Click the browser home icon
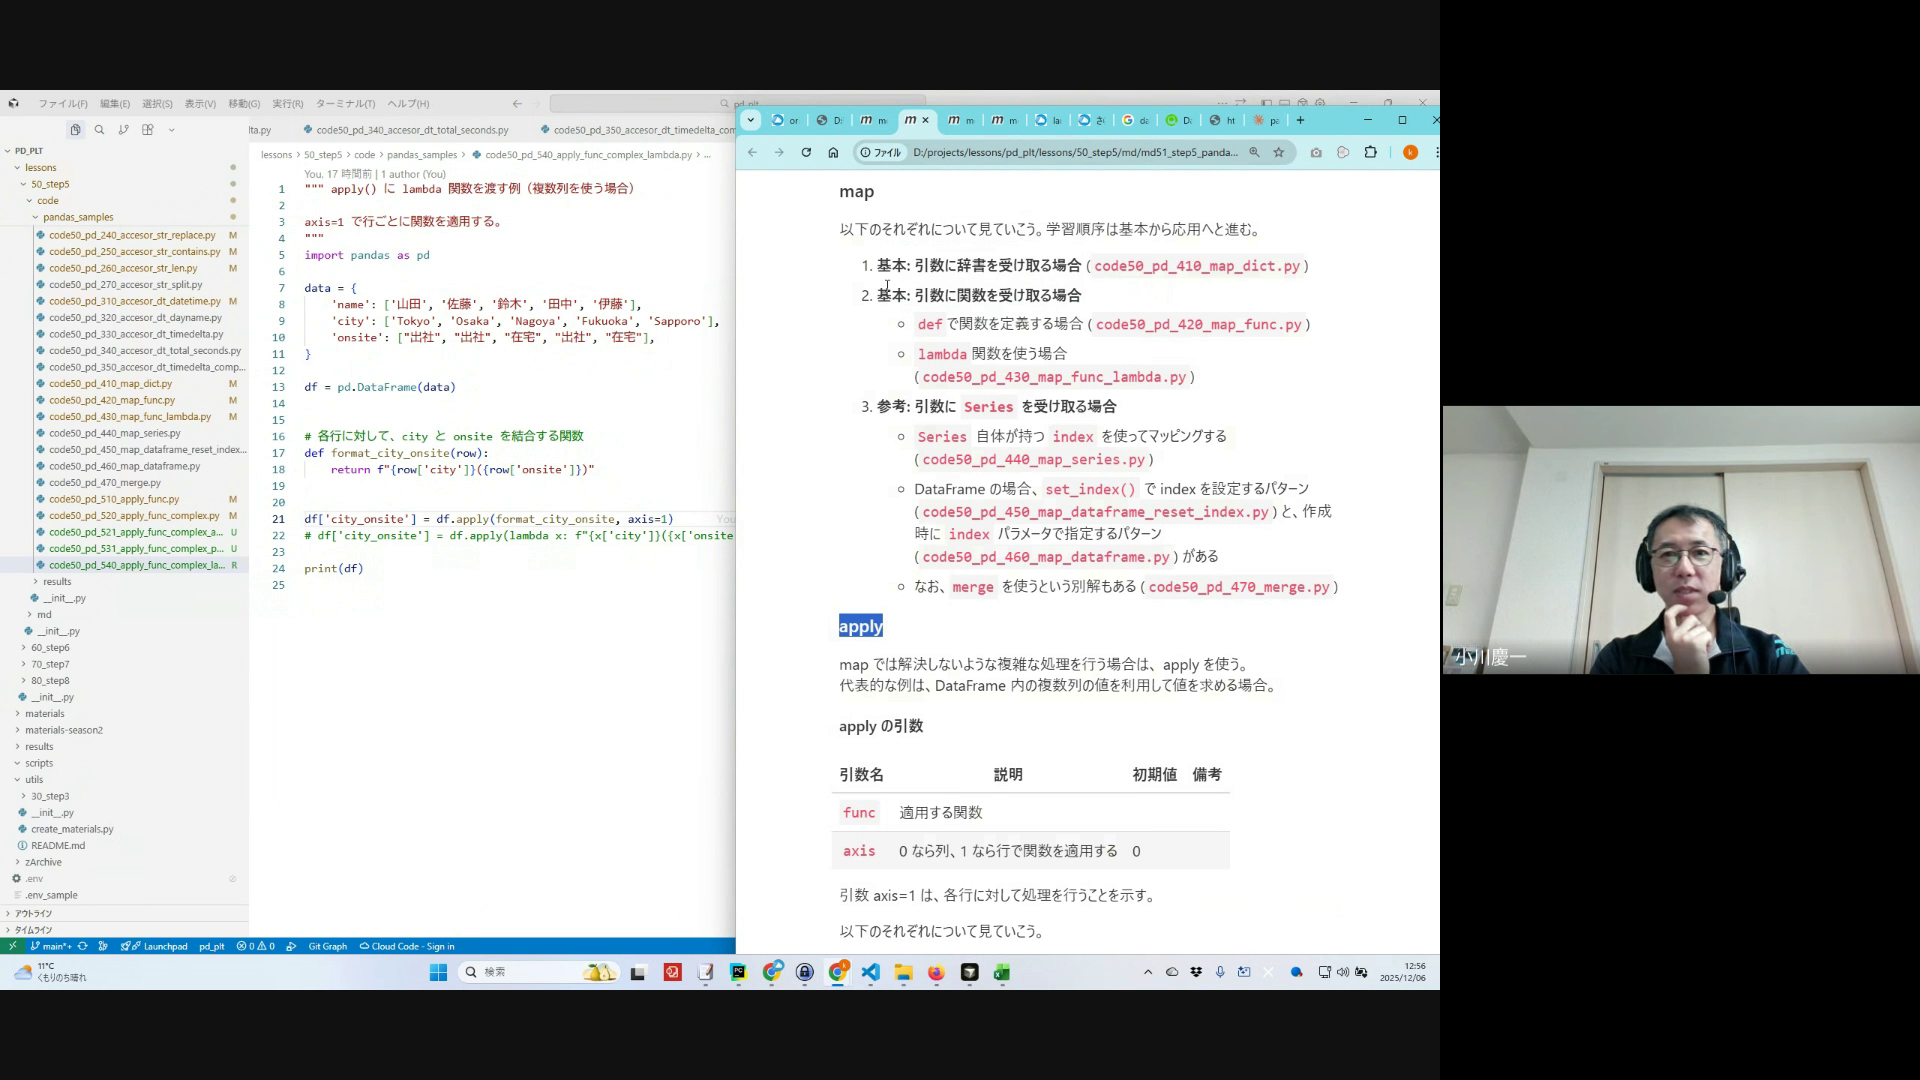Screen dimensions: 1920x1080 (x=833, y=153)
